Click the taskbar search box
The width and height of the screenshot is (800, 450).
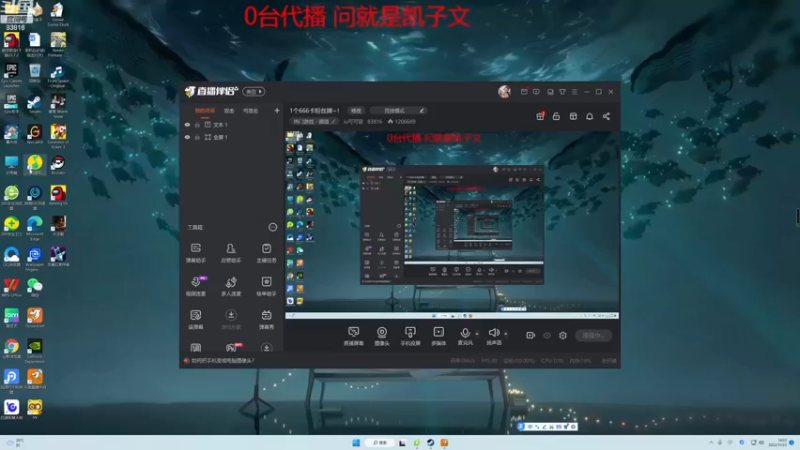pyautogui.click(x=380, y=442)
